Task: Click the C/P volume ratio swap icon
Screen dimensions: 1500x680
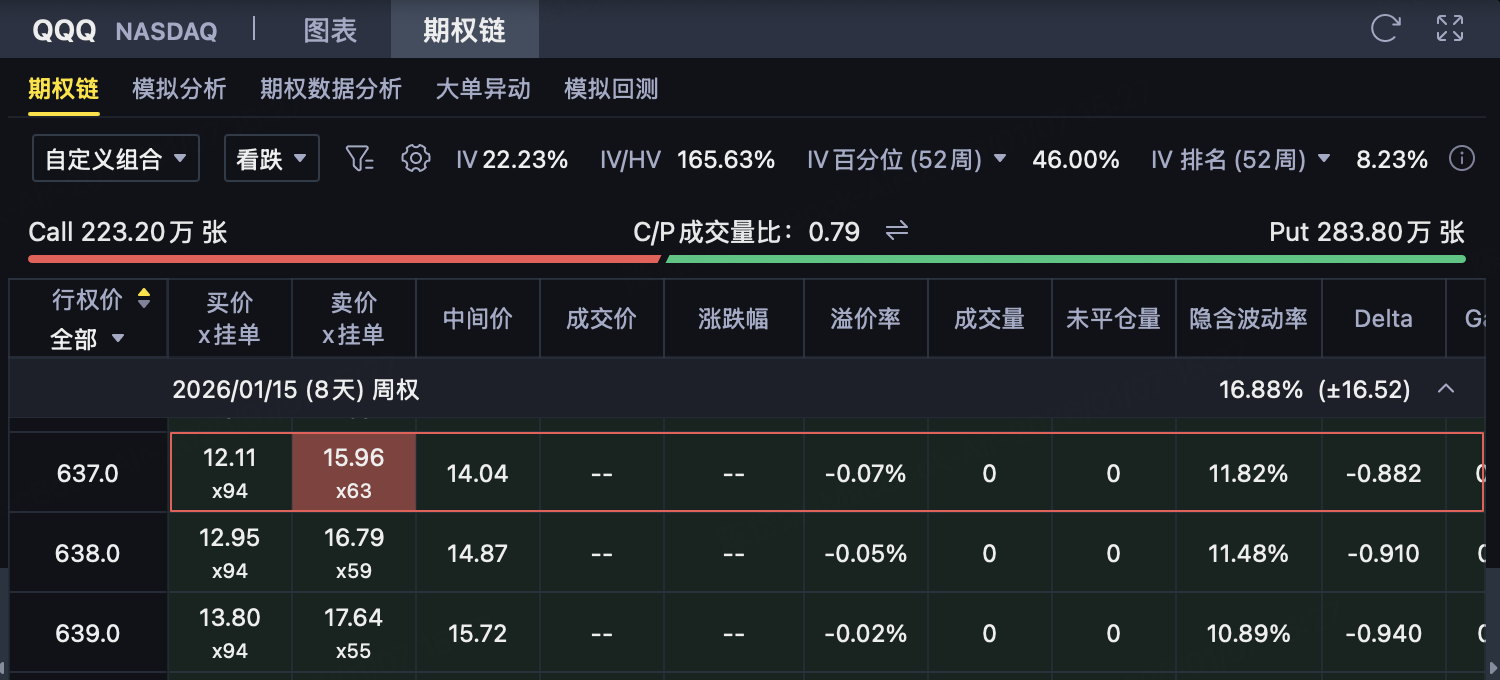Action: [897, 231]
